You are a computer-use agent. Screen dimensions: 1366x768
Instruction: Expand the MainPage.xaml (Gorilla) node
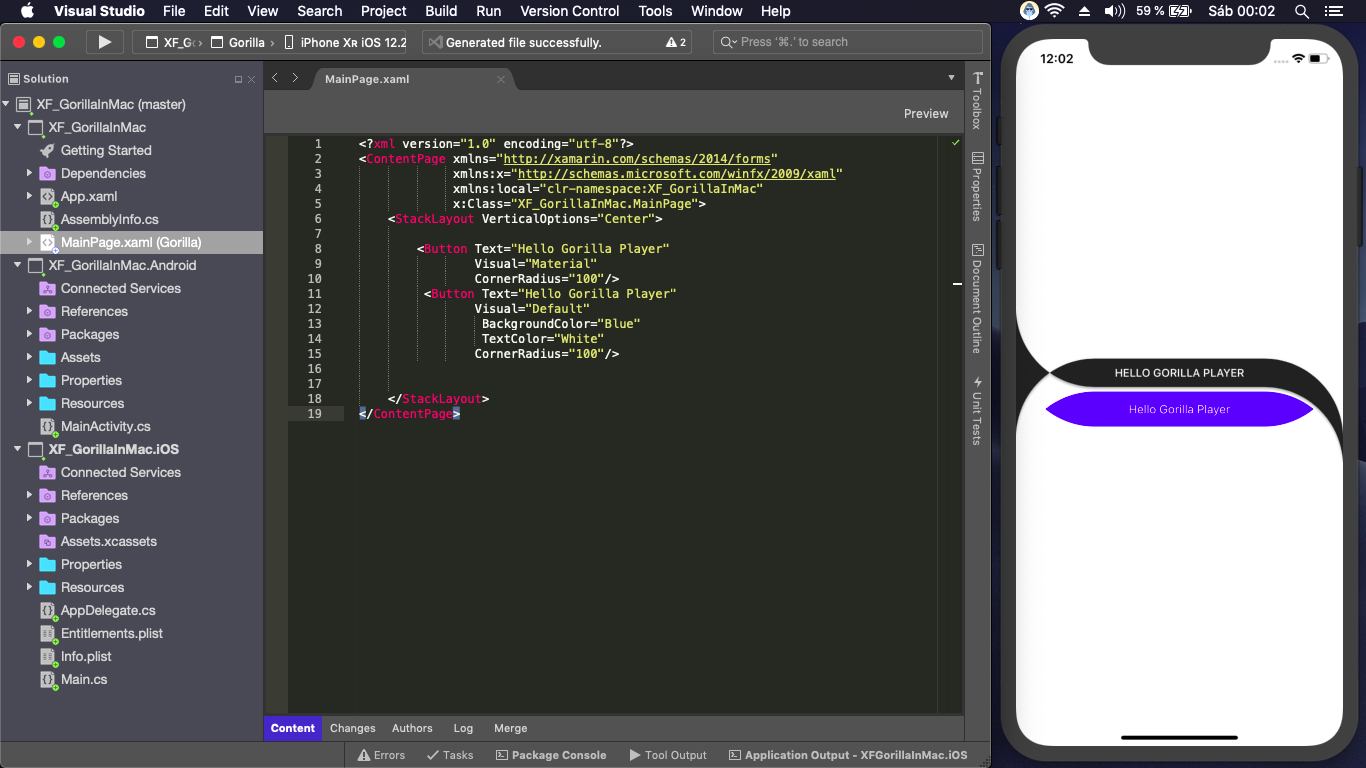coord(30,242)
